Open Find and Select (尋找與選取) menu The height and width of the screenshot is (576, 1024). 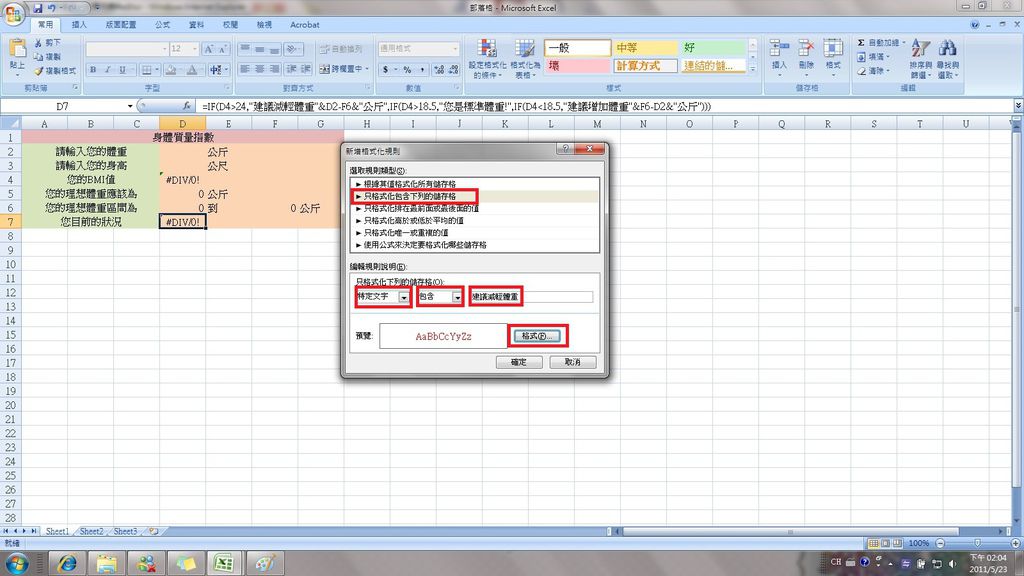(948, 58)
